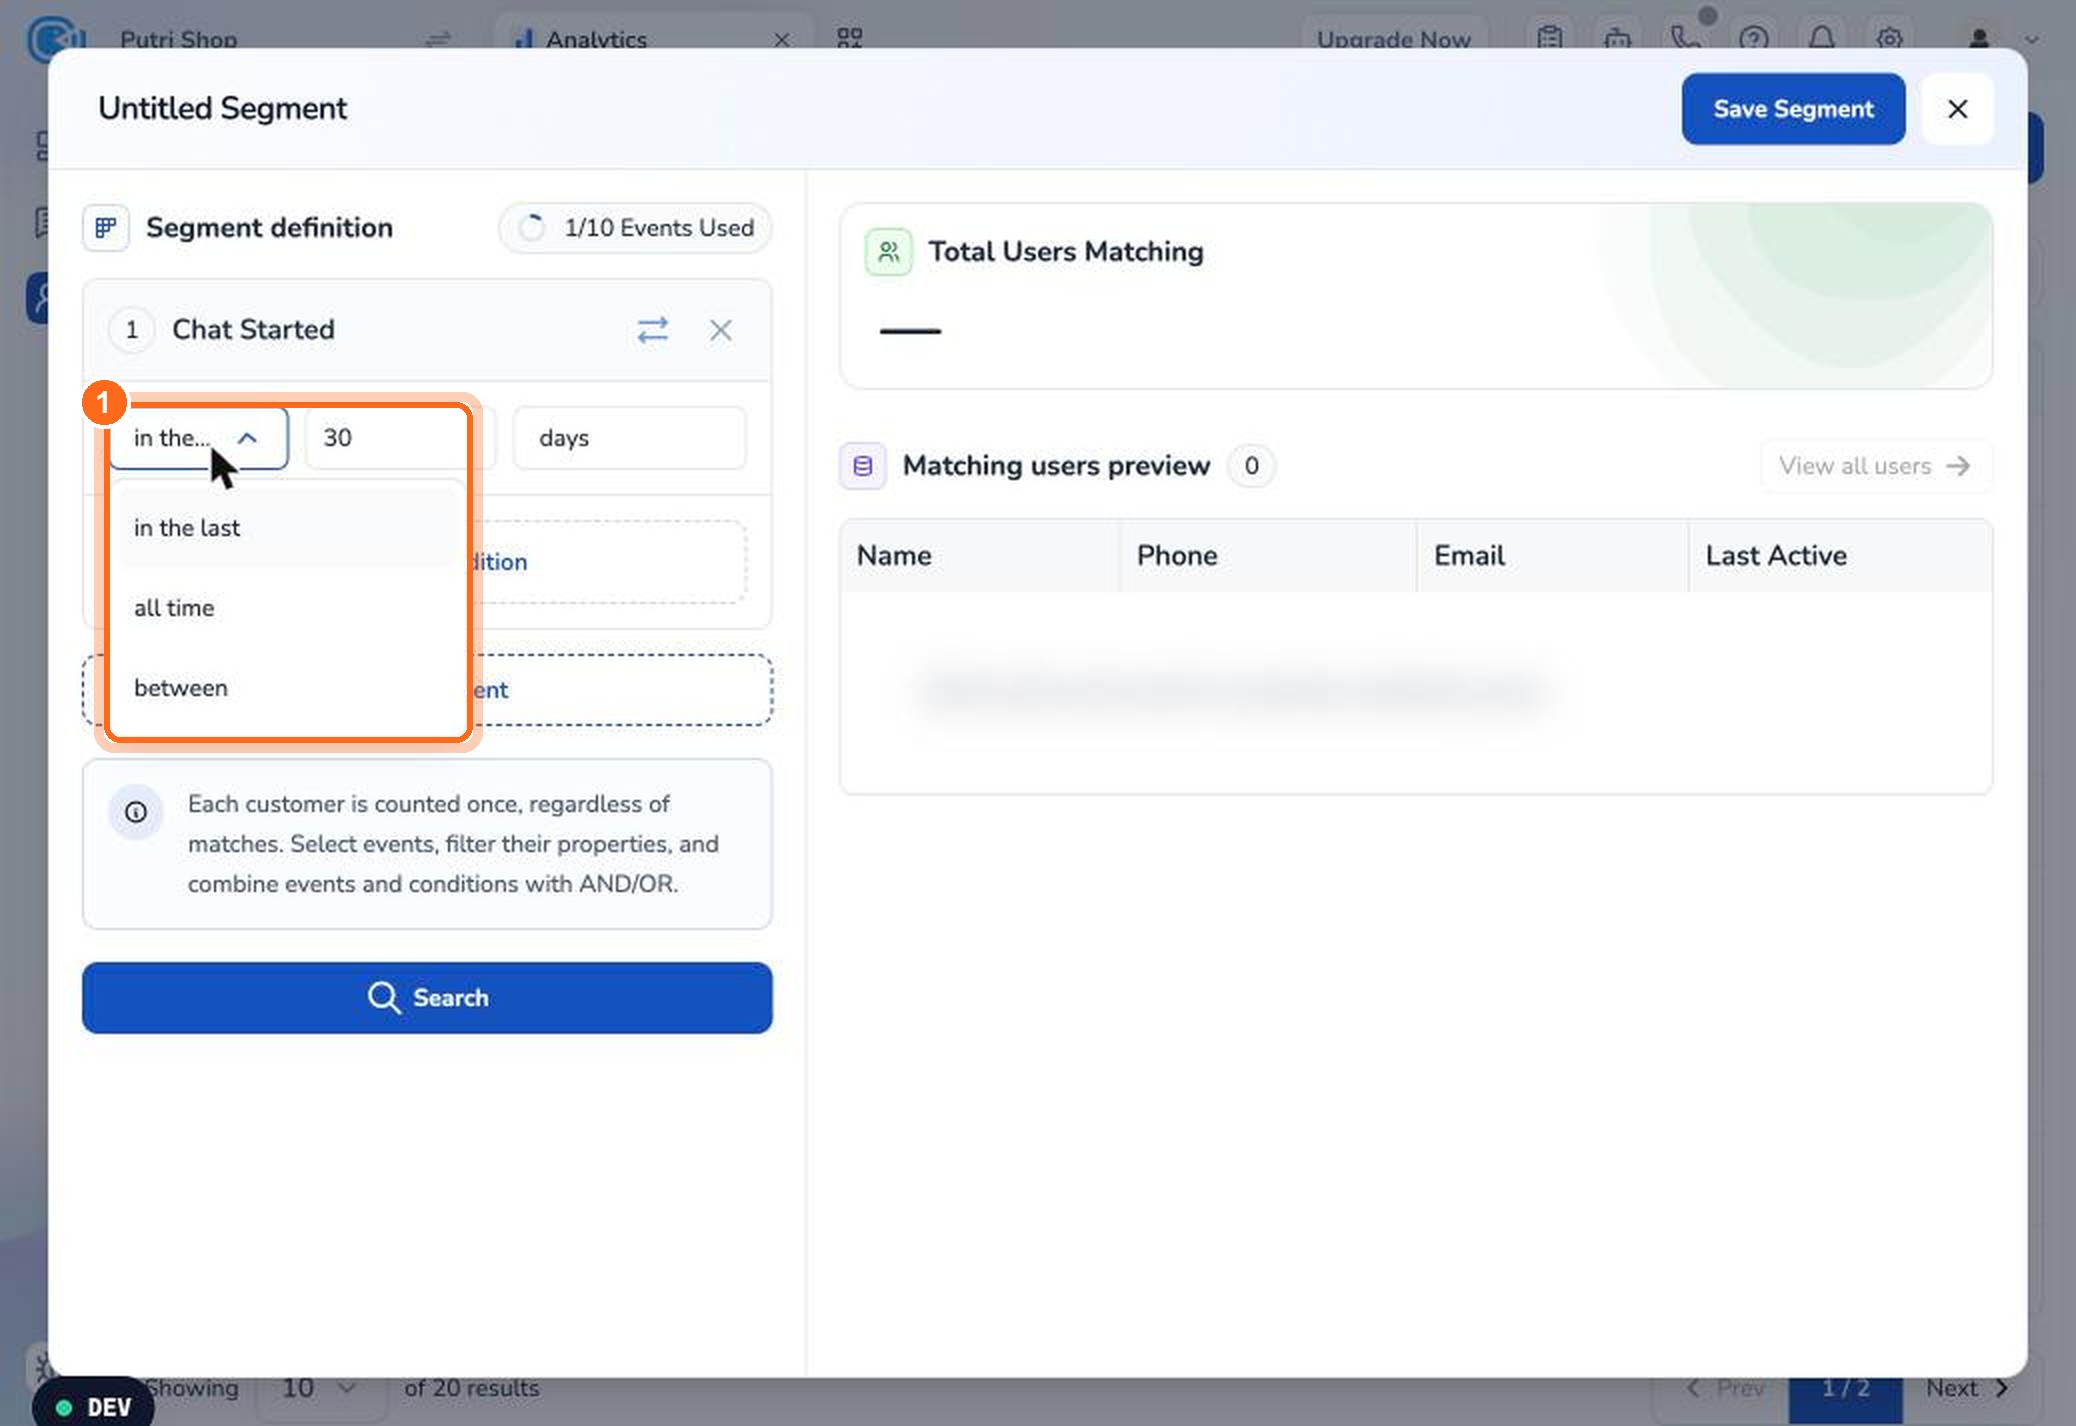Click the clipboard icon in the top bar

pos(1550,39)
